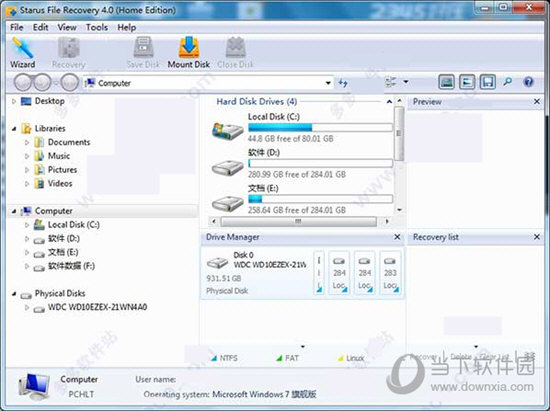Select Pictures in the Libraries tree
The image size is (550, 411).
click(x=62, y=170)
